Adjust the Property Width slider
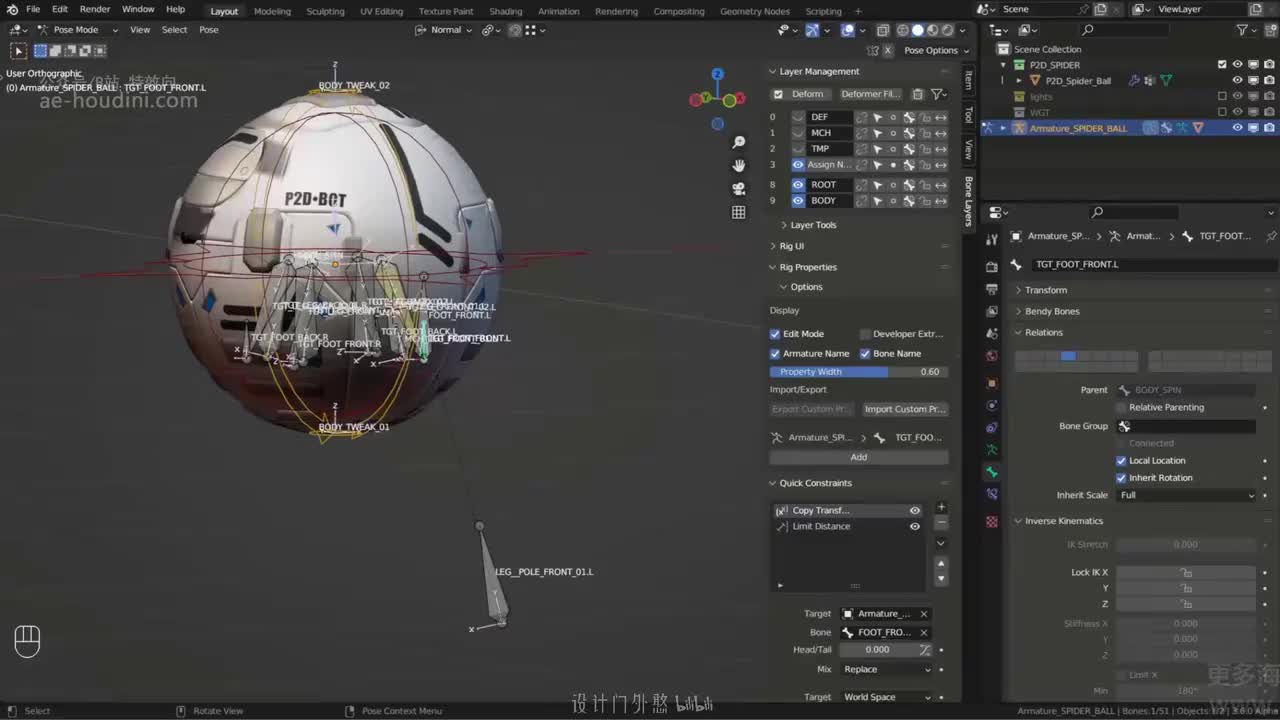 click(859, 372)
